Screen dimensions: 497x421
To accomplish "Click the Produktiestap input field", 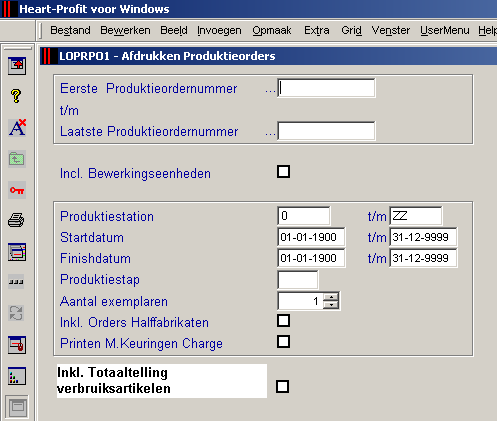I will click(298, 280).
